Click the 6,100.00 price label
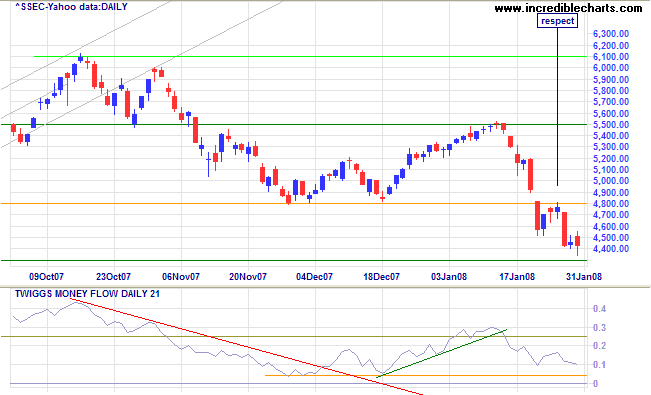651x395 pixels. coord(611,56)
